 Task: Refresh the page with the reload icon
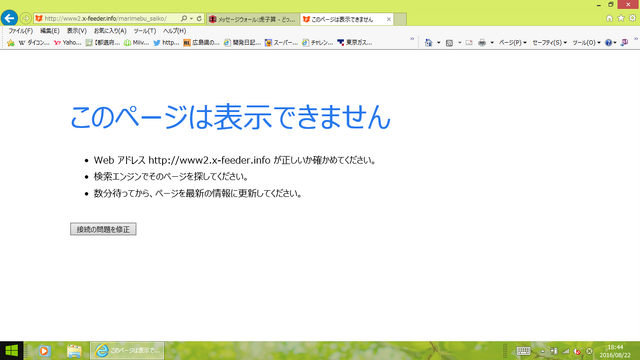(199, 18)
